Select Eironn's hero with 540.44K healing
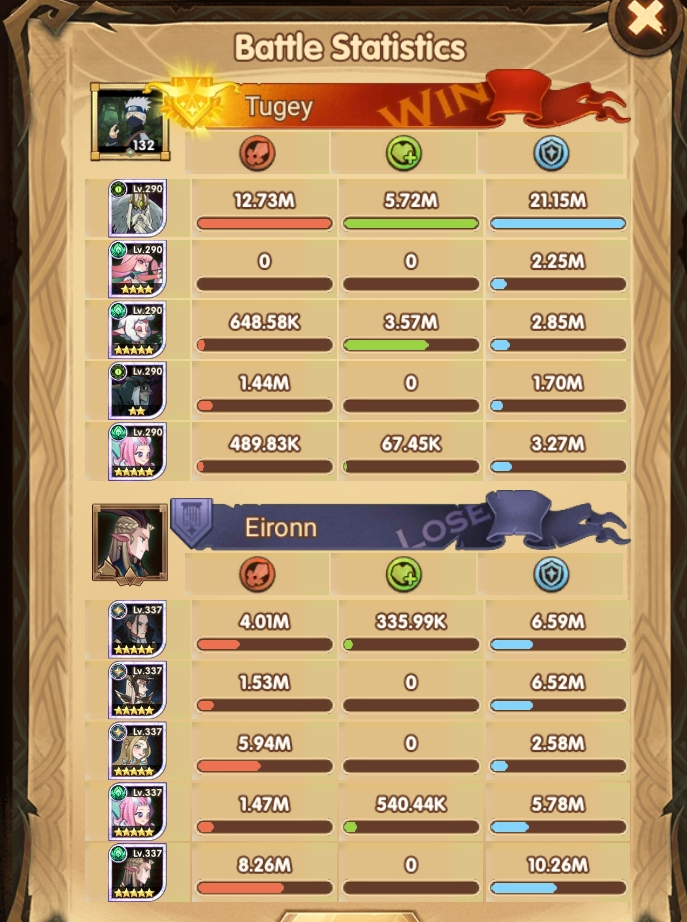The height and width of the screenshot is (922, 687). (138, 811)
